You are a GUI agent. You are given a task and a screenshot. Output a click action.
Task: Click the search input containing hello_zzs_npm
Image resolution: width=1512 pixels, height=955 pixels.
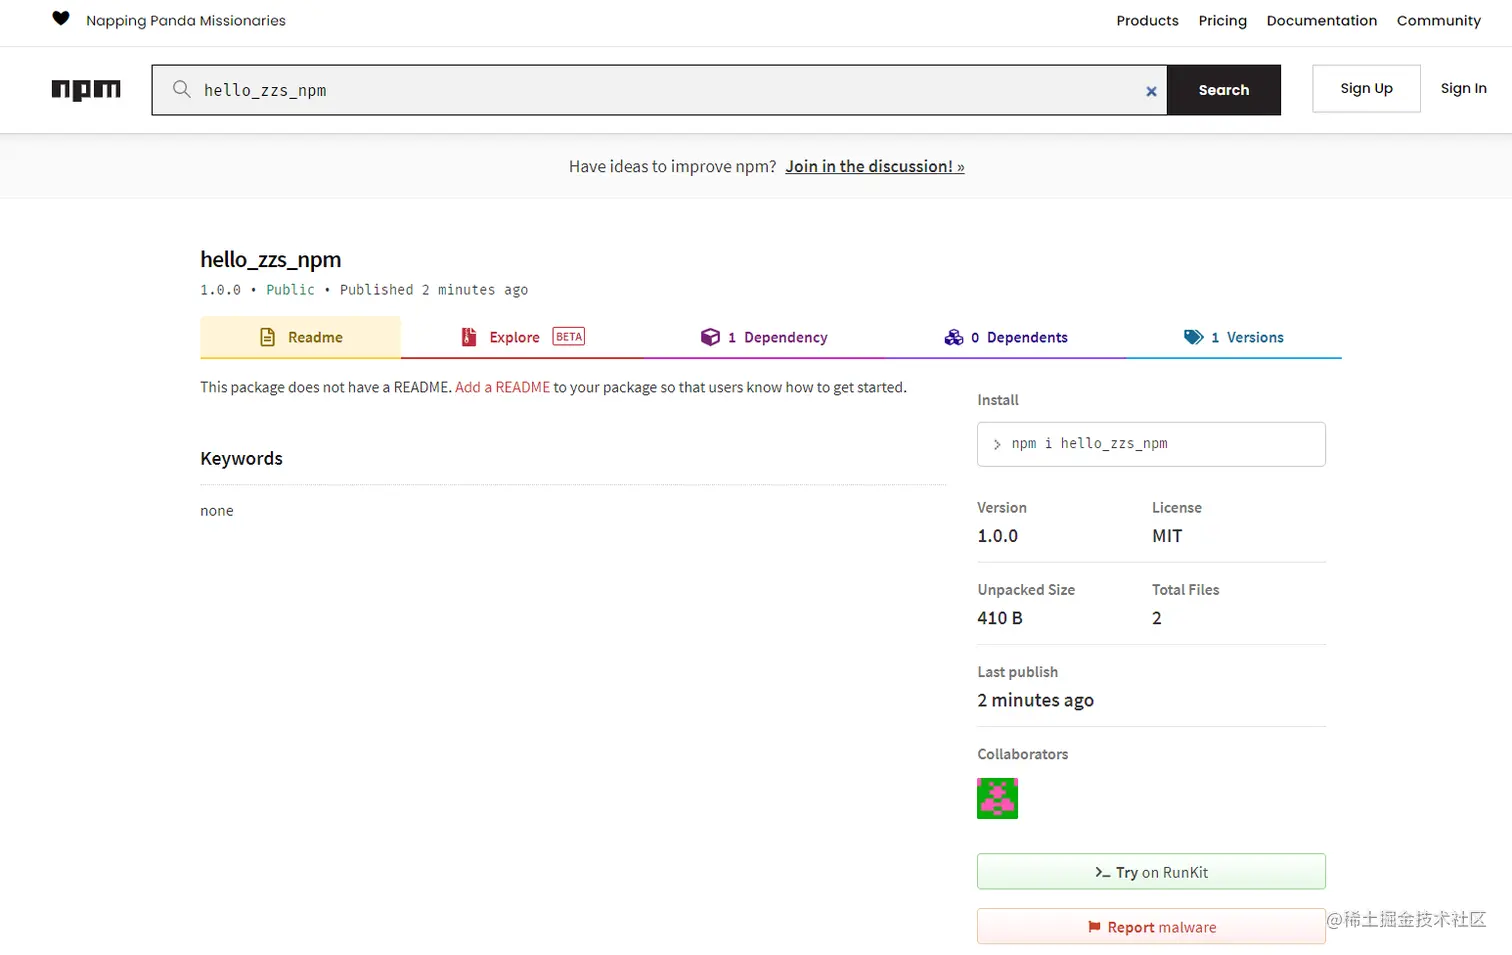(659, 90)
